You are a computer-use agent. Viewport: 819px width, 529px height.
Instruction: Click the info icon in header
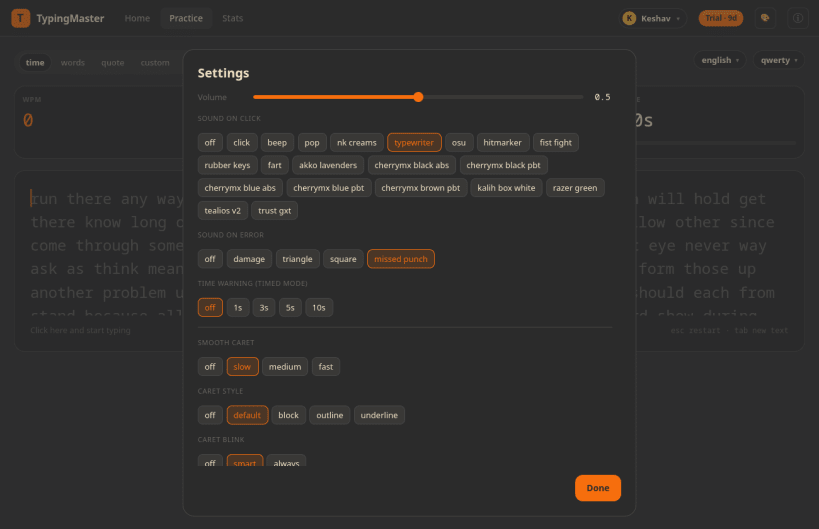point(798,18)
